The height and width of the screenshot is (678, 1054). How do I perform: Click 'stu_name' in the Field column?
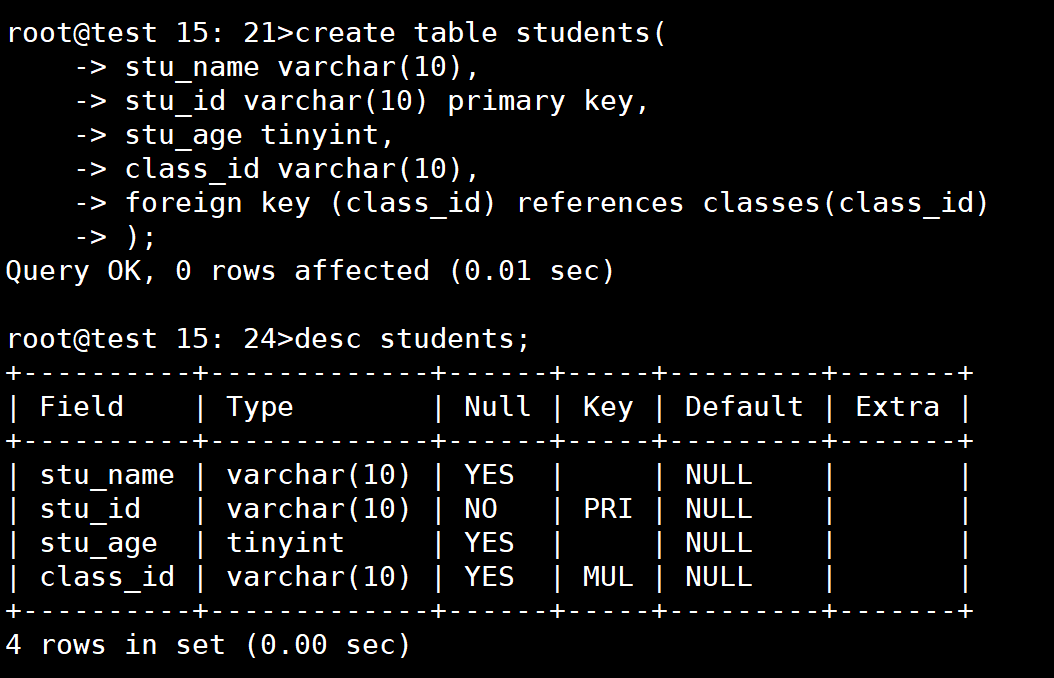107,475
